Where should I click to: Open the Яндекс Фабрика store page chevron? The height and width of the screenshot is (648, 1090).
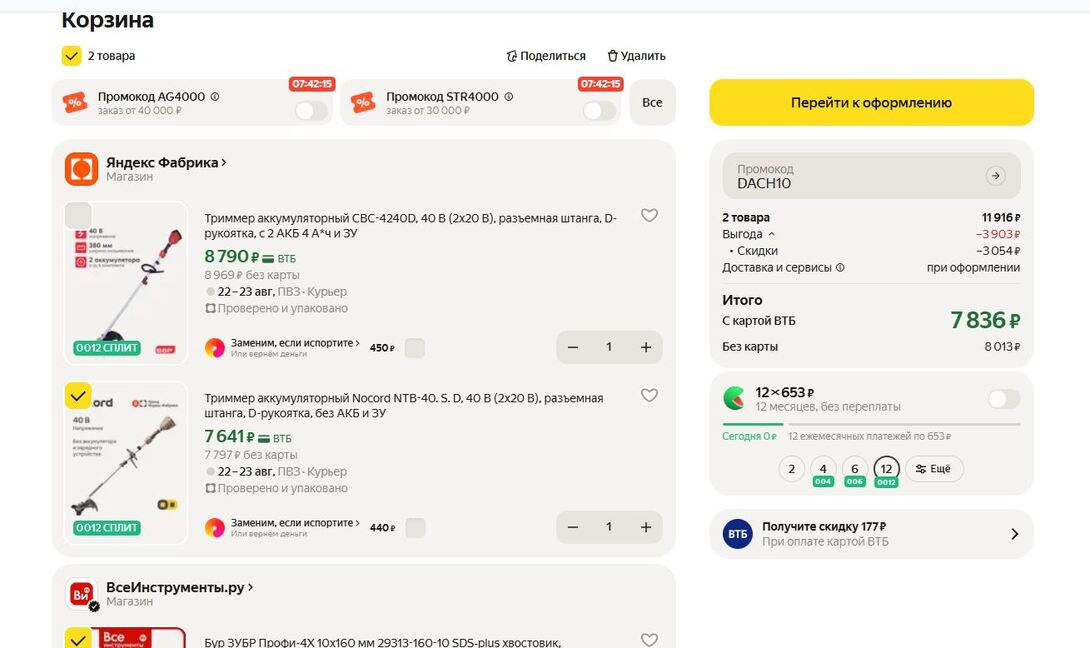224,162
